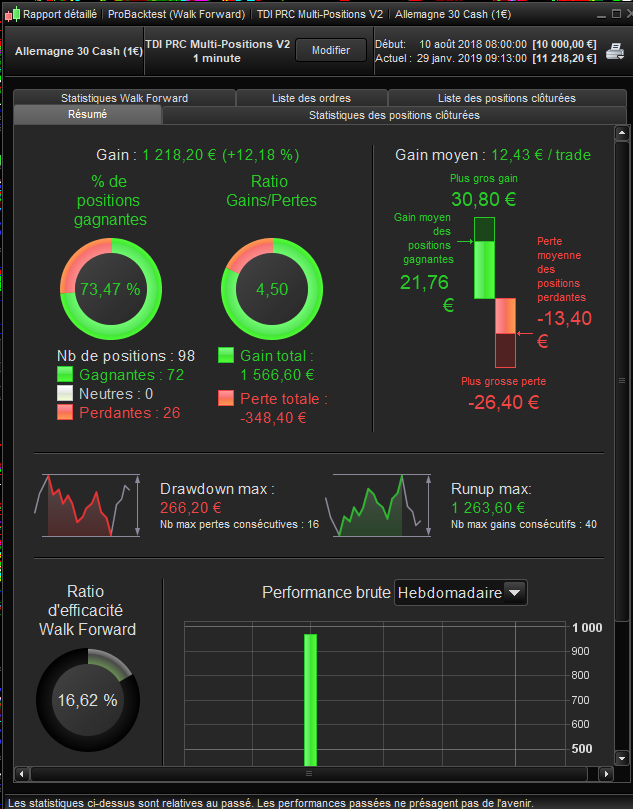Screen dimensions: 633x809
Task: Click 'Gagnantes : 72' label
Action: point(132,375)
